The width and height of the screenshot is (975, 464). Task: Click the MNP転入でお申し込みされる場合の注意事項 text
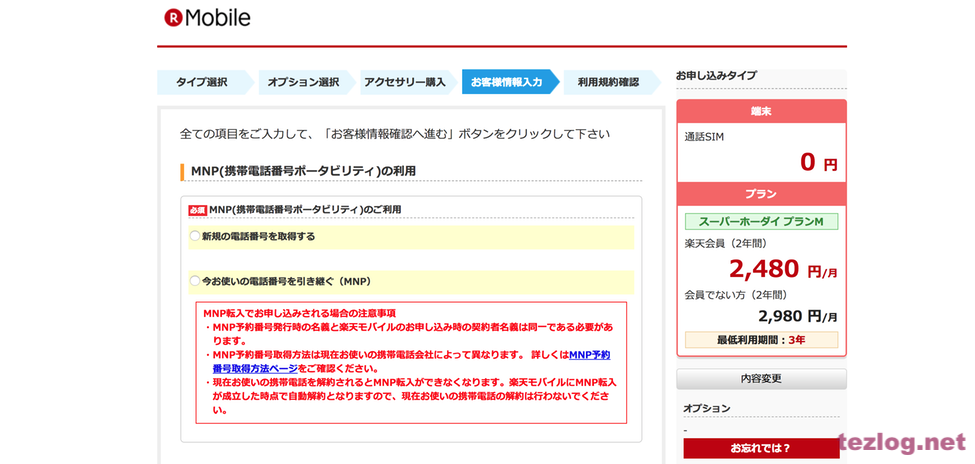[300, 313]
